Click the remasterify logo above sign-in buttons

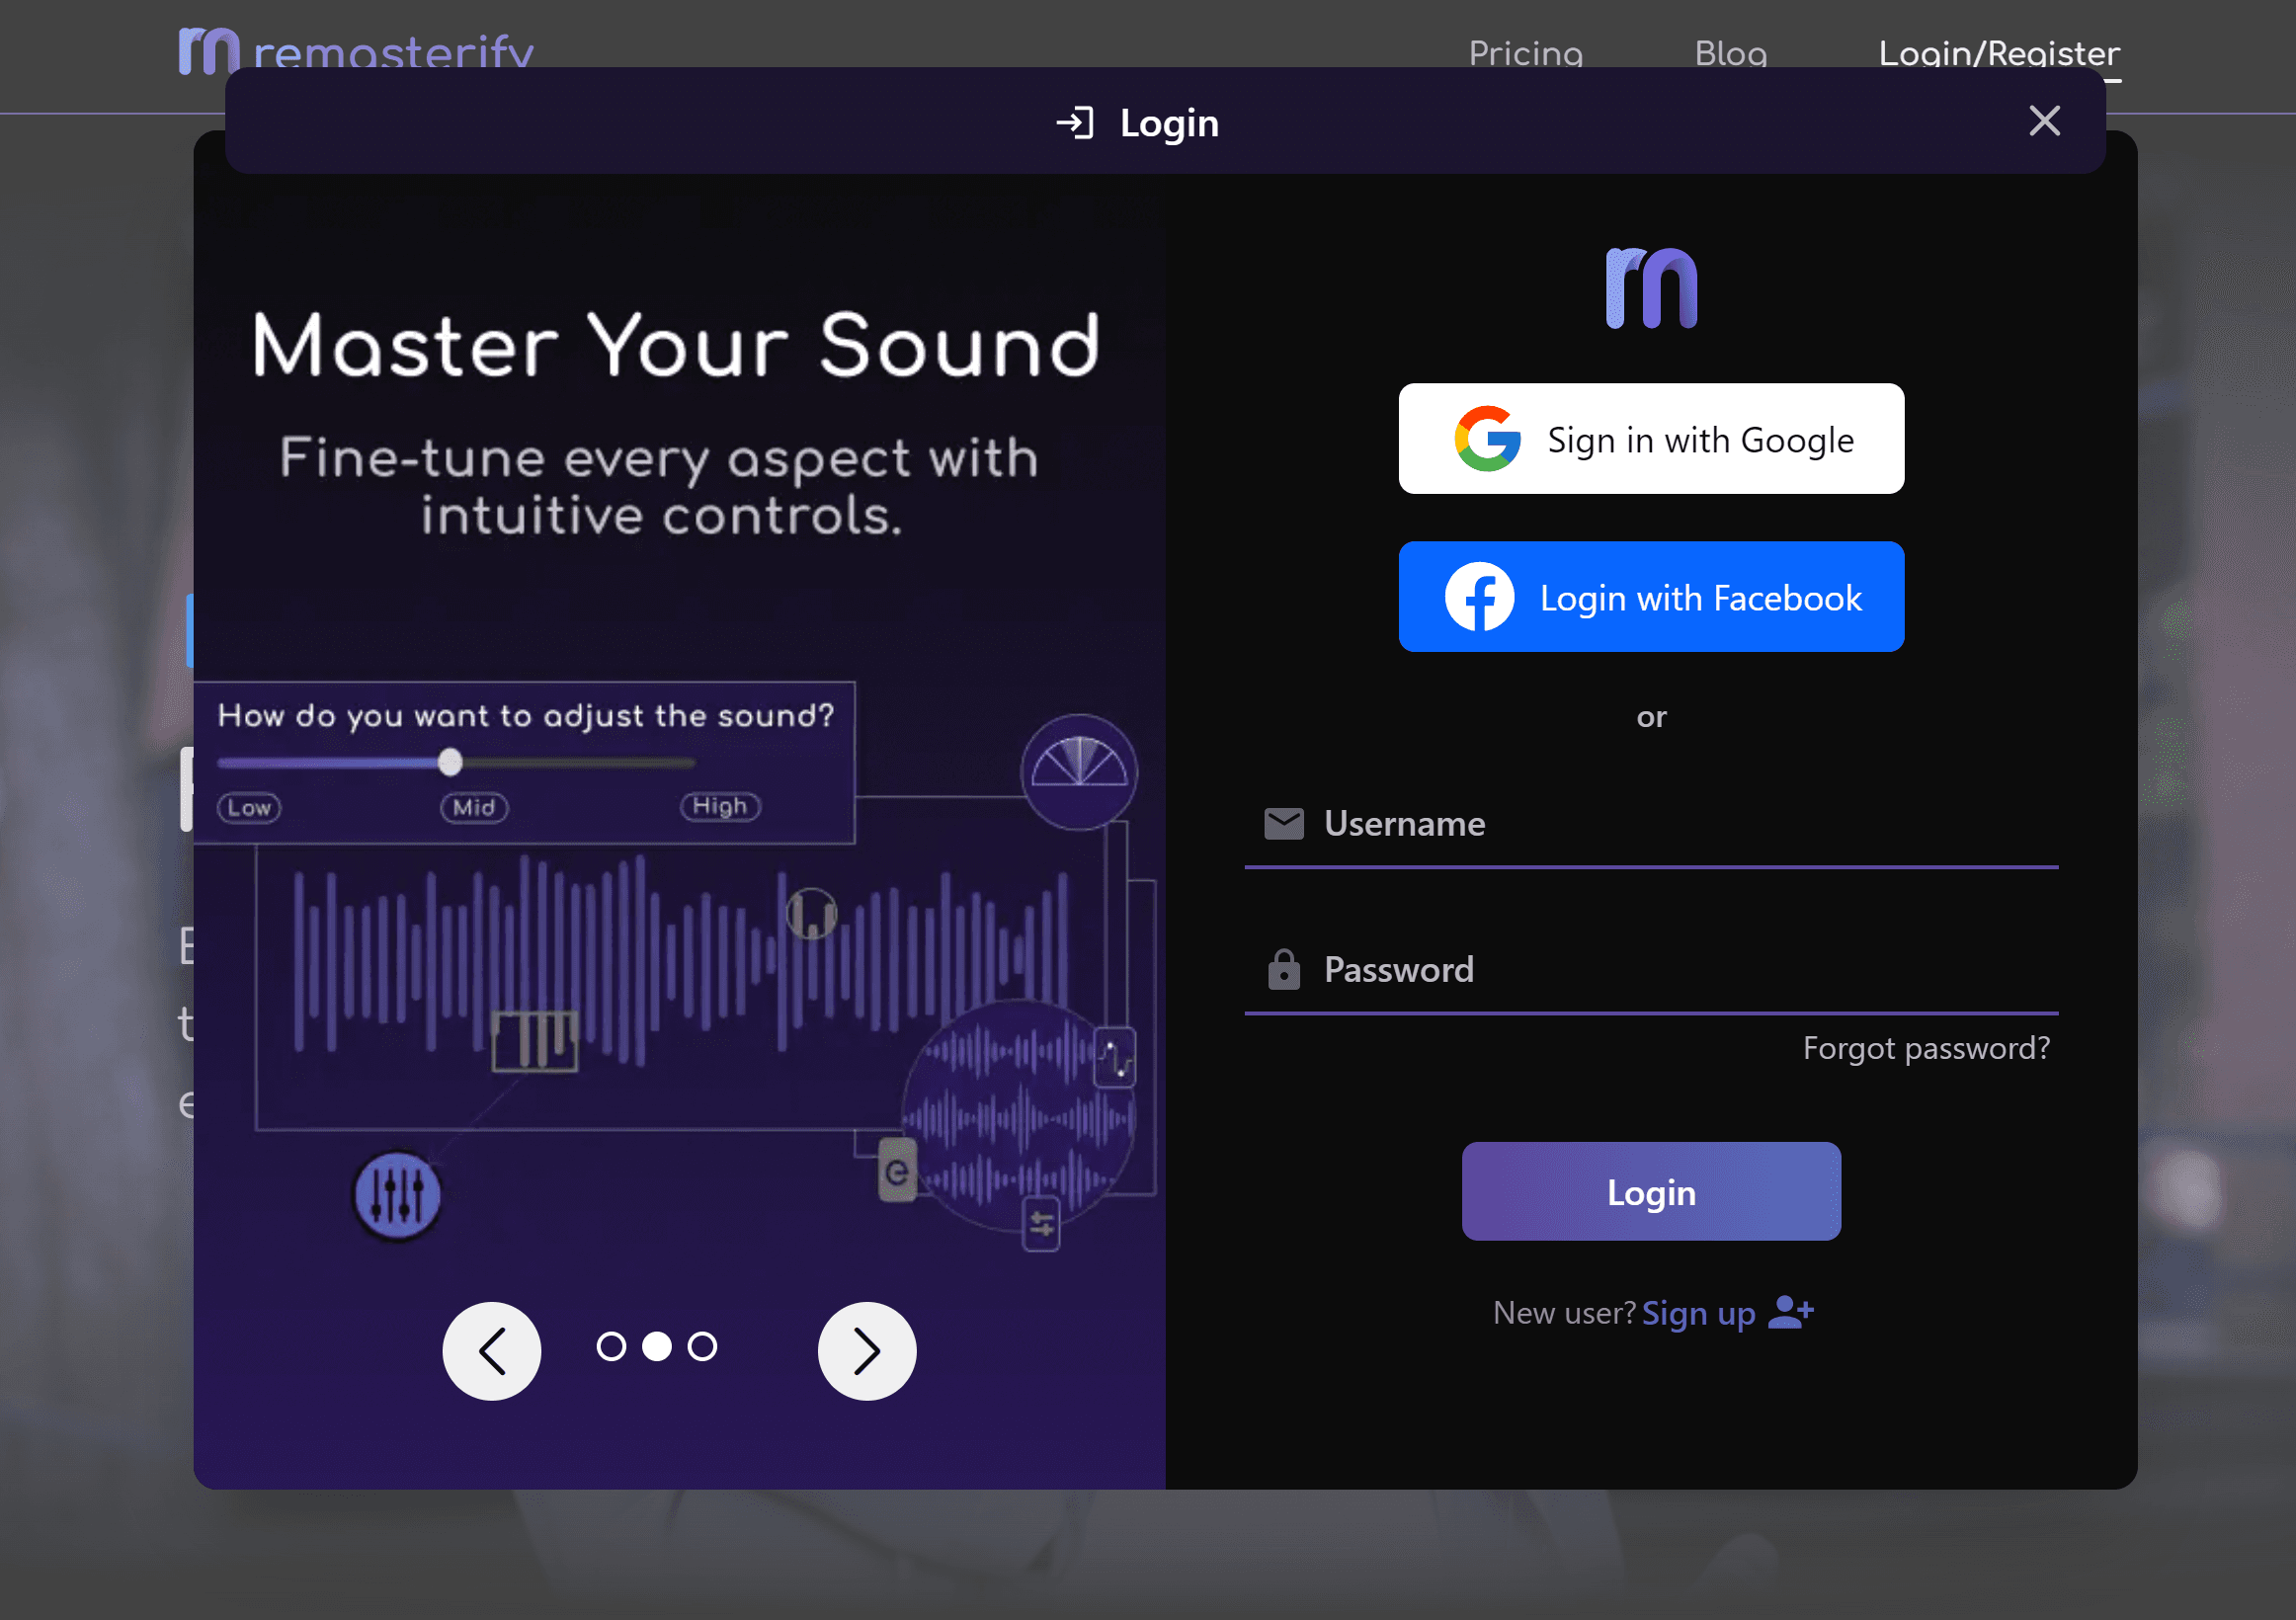point(1651,288)
